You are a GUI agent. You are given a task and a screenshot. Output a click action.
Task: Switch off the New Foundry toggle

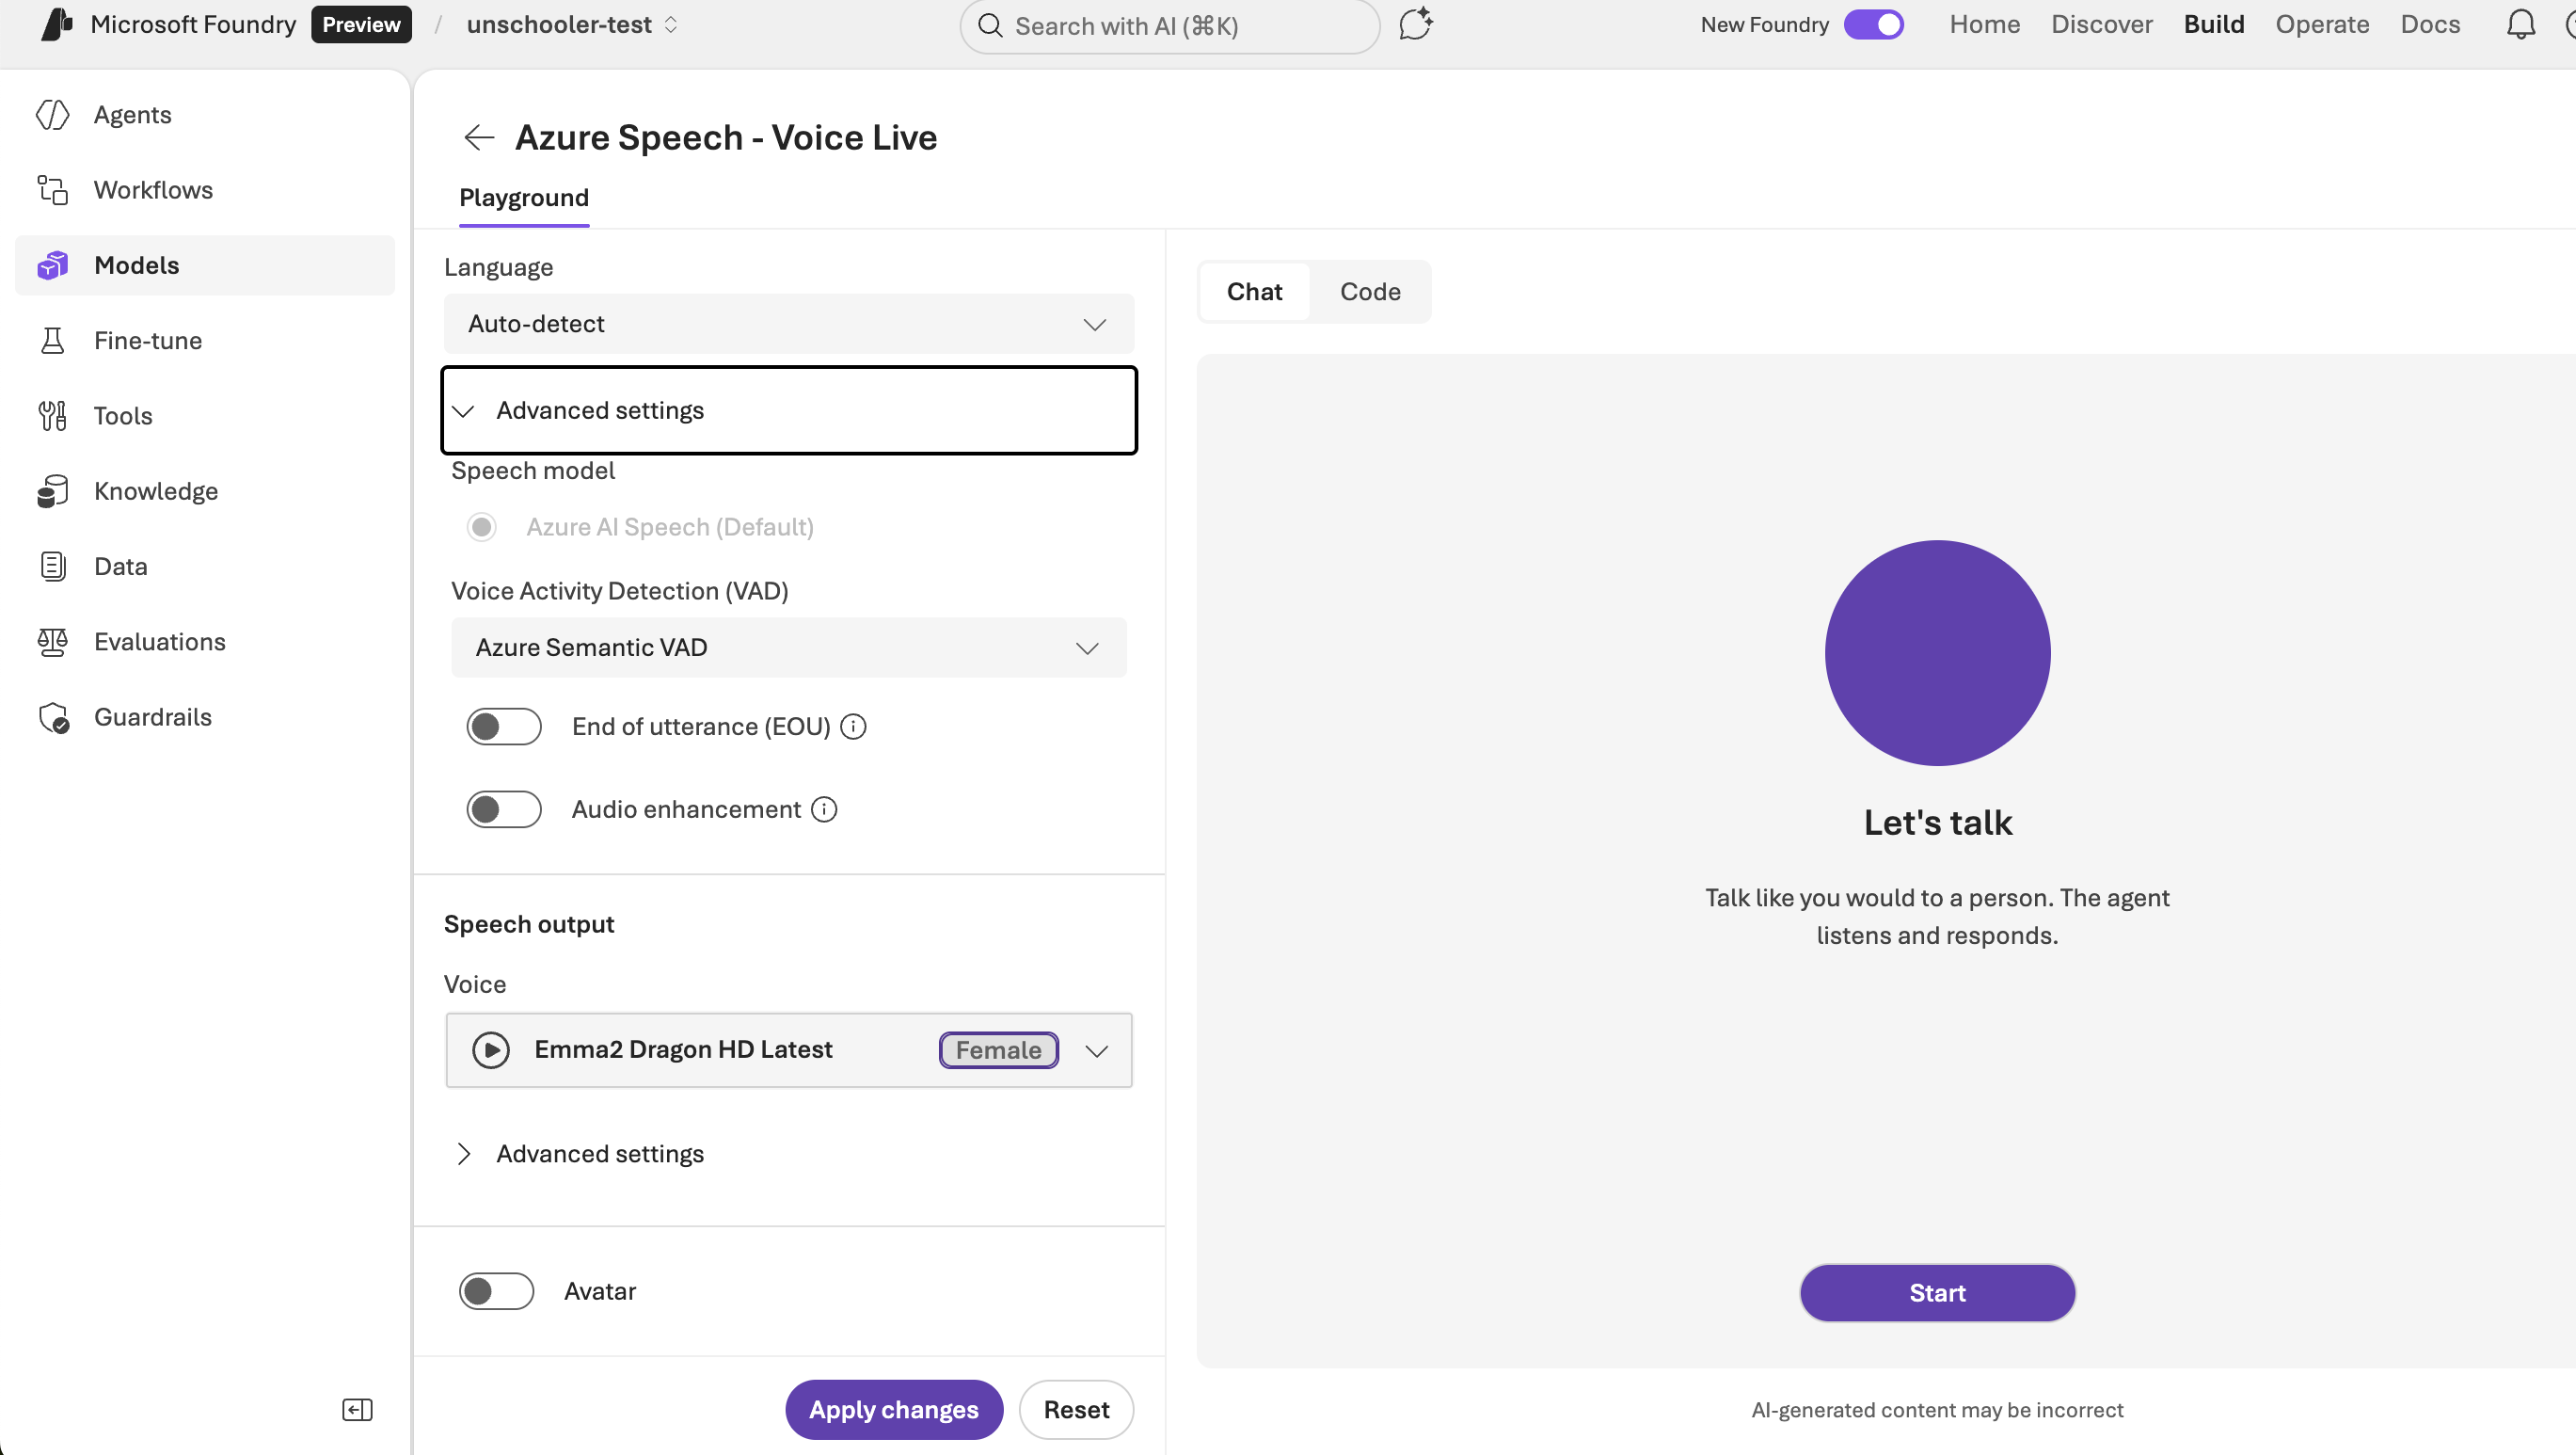coord(1873,24)
